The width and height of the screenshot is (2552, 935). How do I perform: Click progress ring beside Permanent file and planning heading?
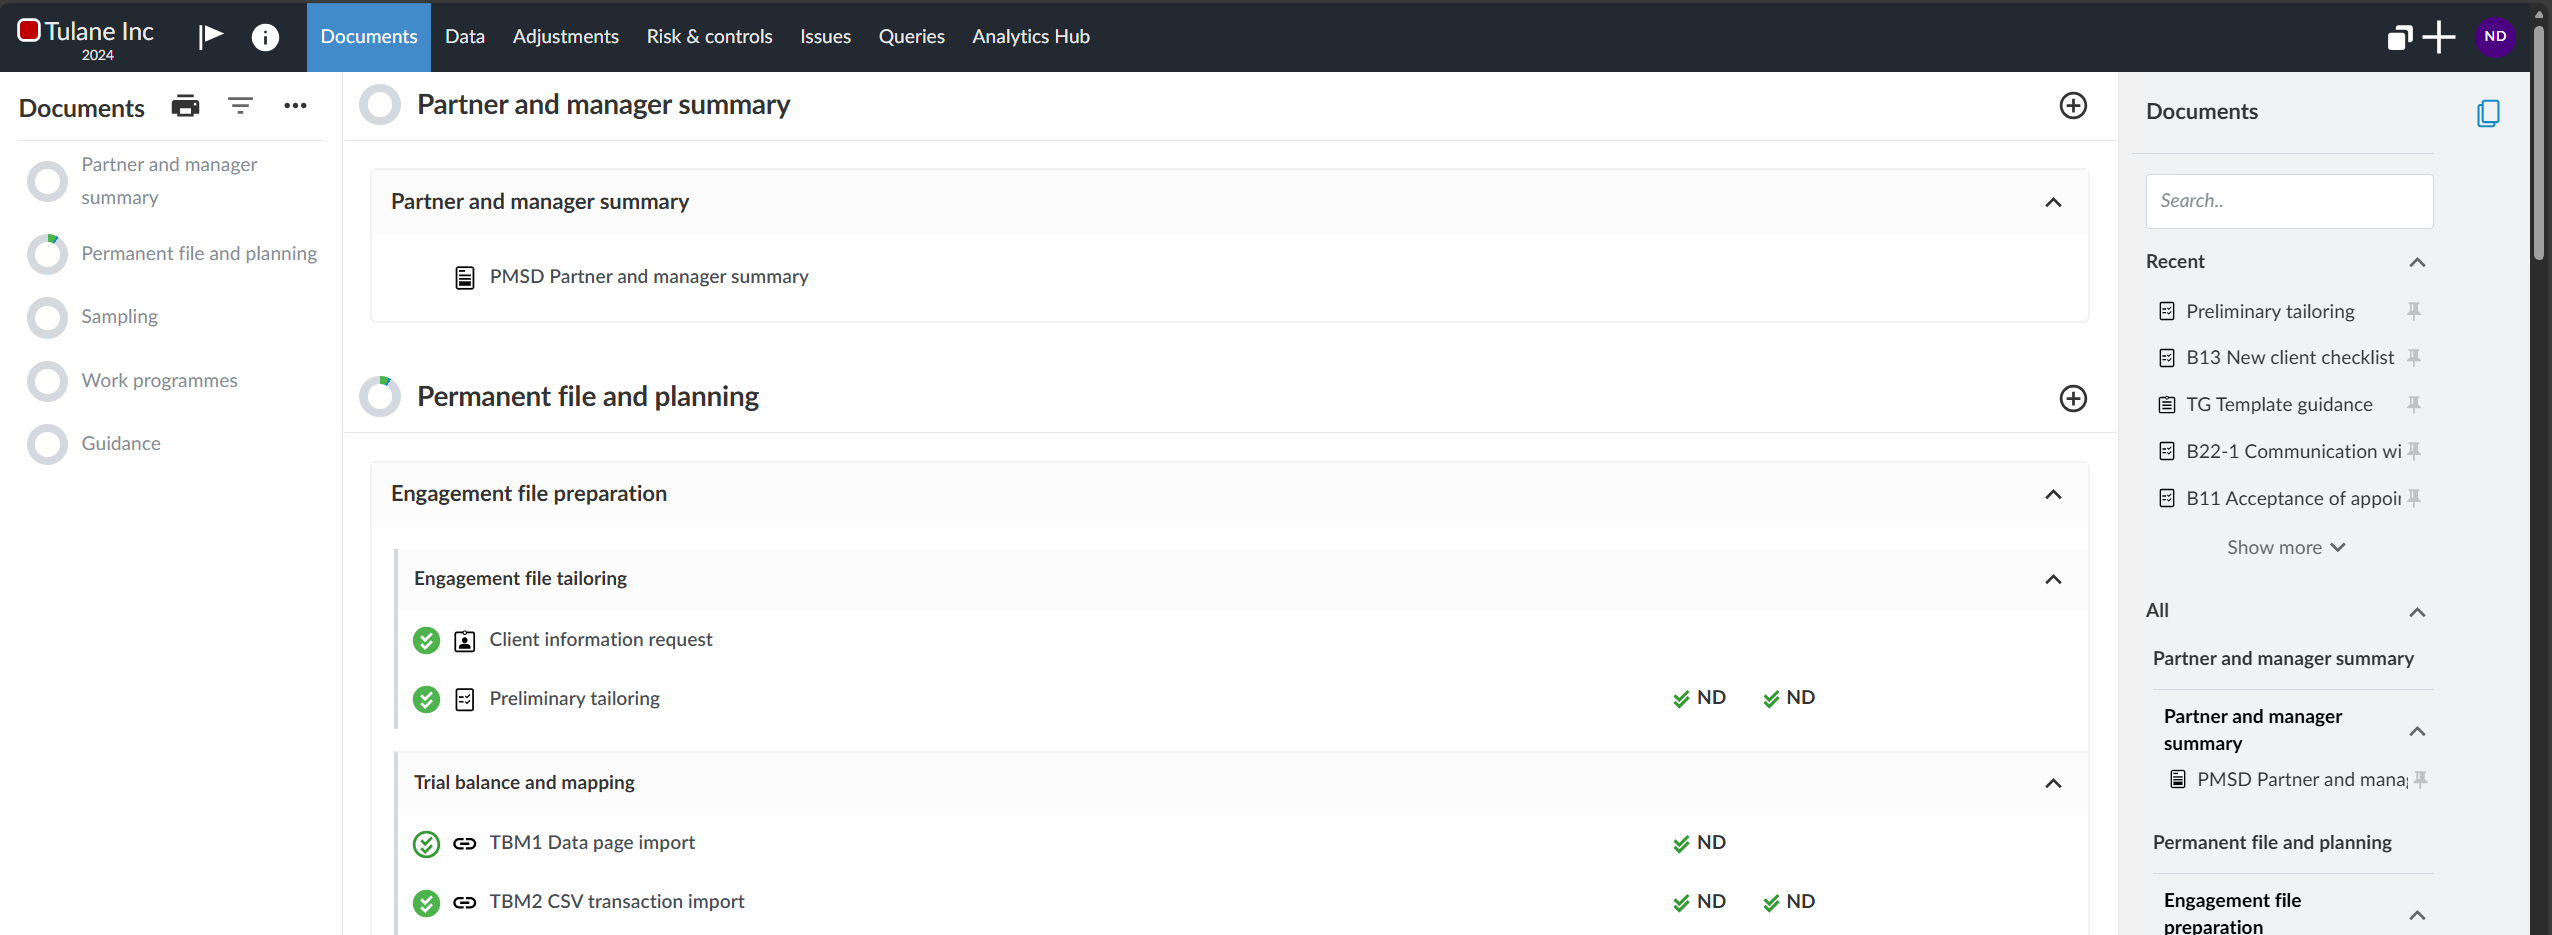coord(380,397)
